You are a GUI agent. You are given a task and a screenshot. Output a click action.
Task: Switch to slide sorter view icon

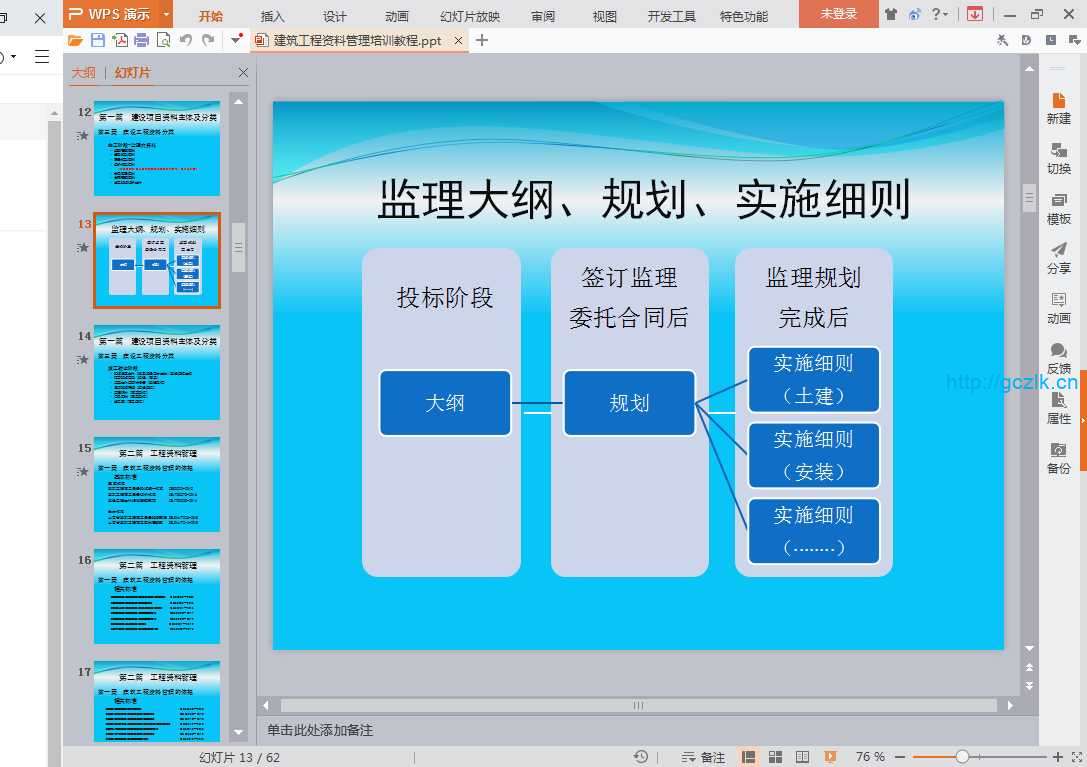click(775, 757)
